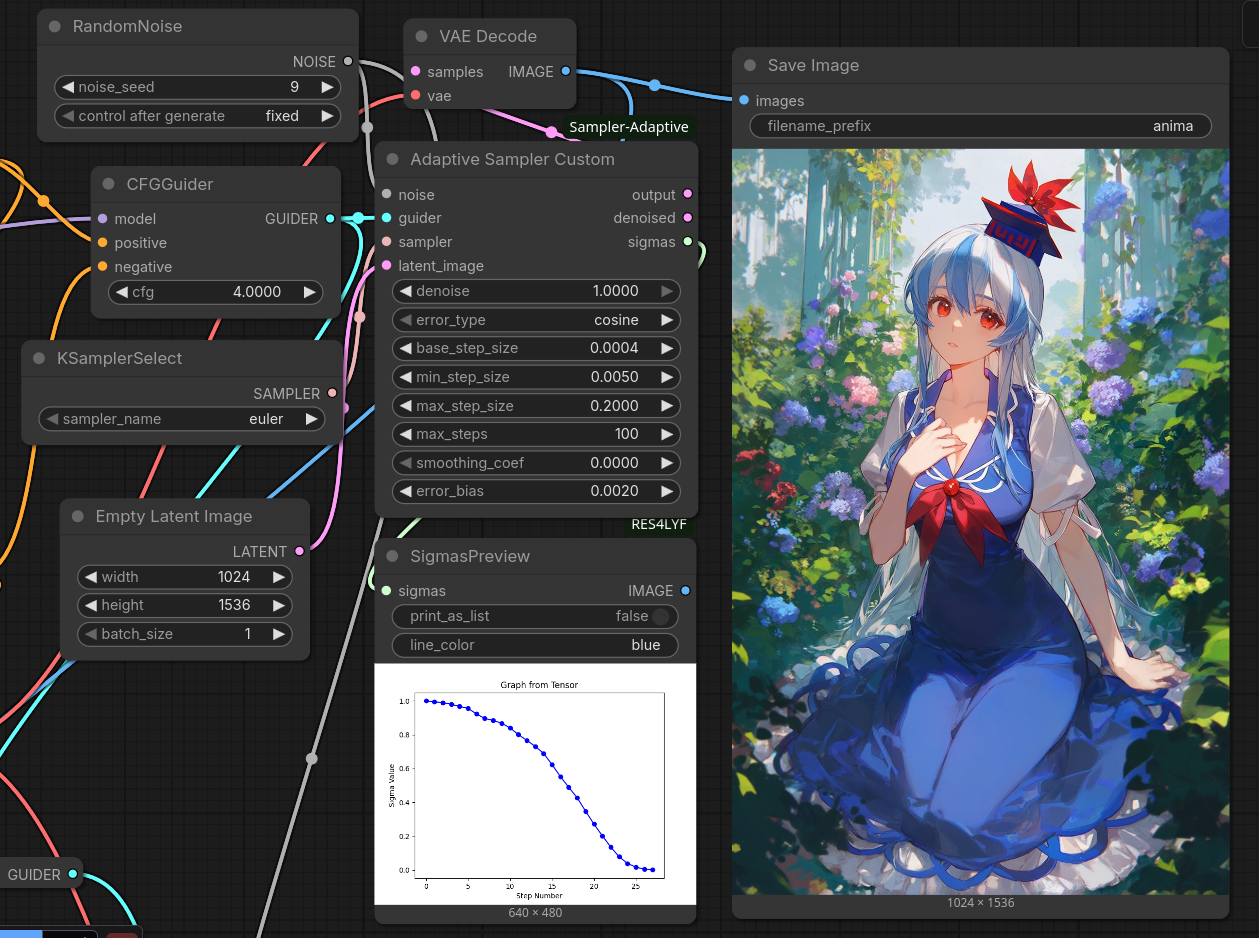This screenshot has height=938, width=1259.
Task: Increase noise_seed with right arrow
Action: click(x=327, y=87)
